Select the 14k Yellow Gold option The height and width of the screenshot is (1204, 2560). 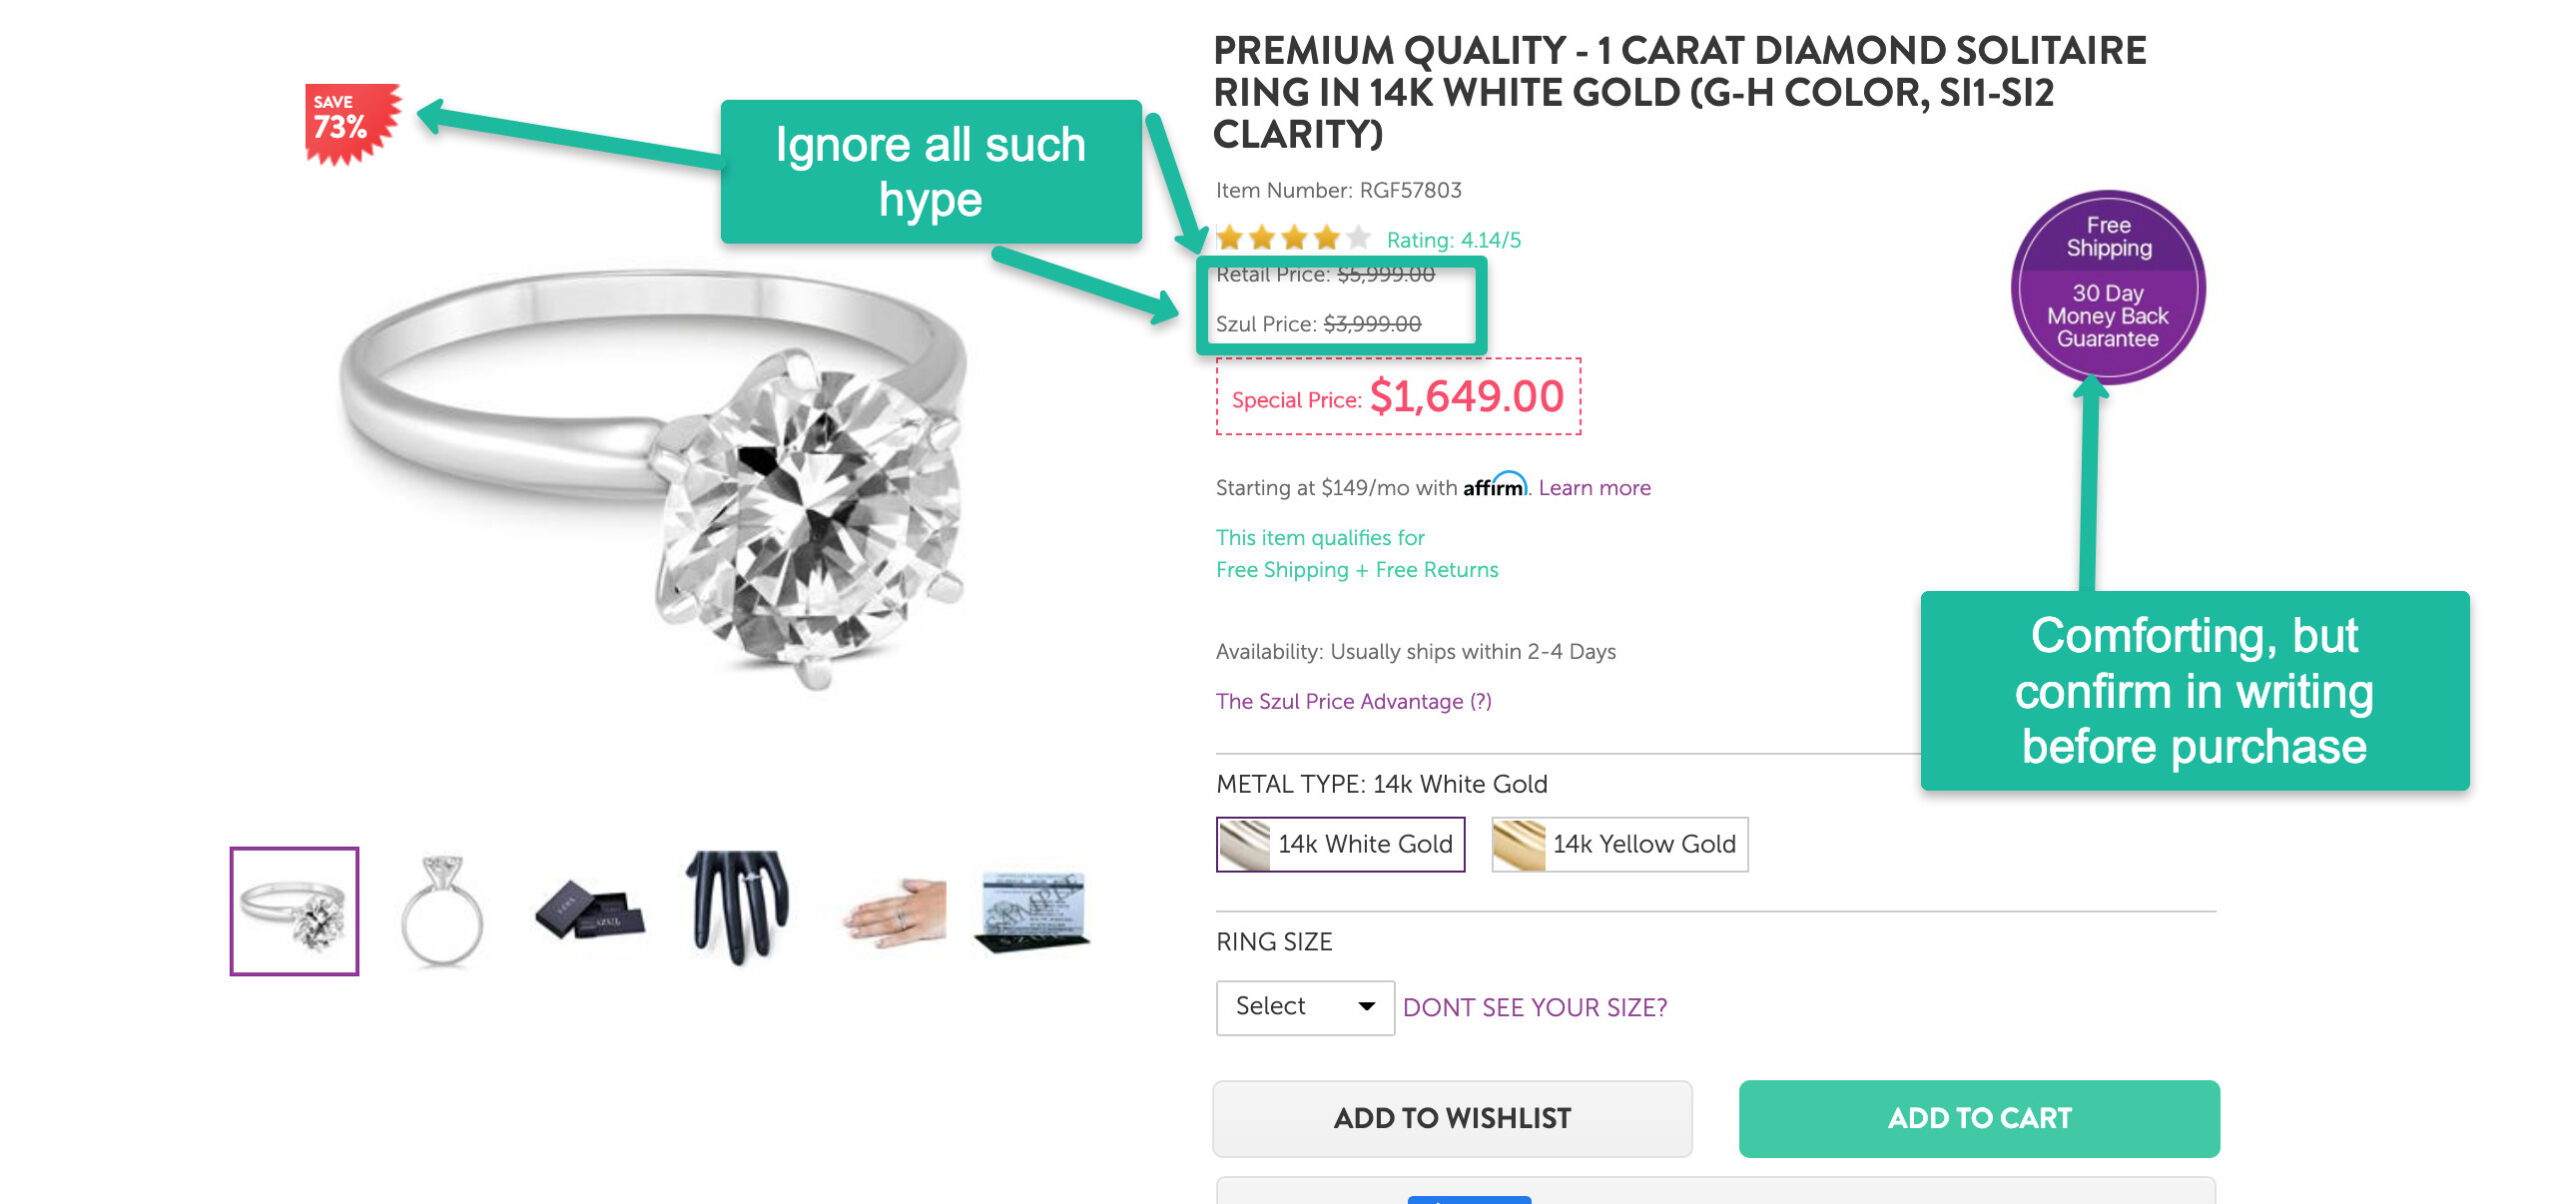1619,844
